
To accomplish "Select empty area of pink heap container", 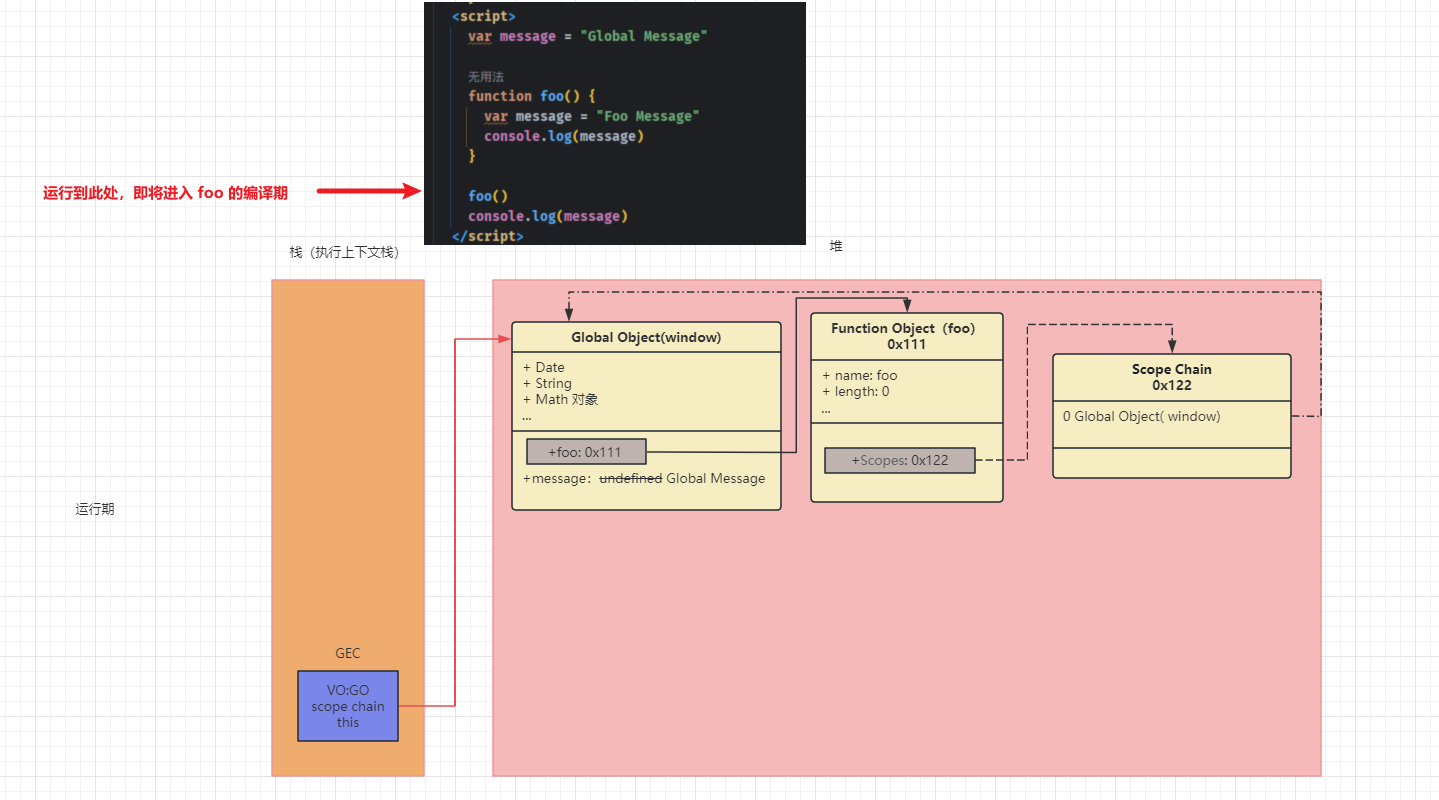I will coord(900,640).
